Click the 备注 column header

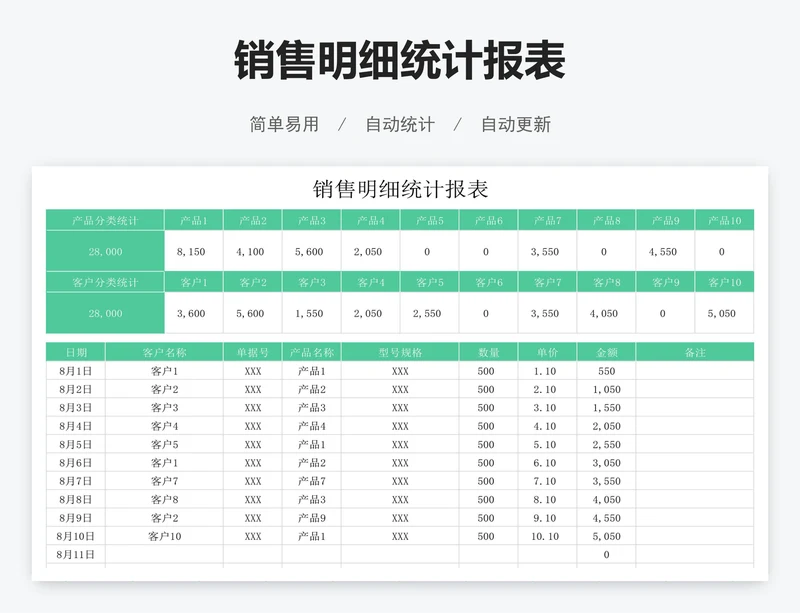pos(695,352)
